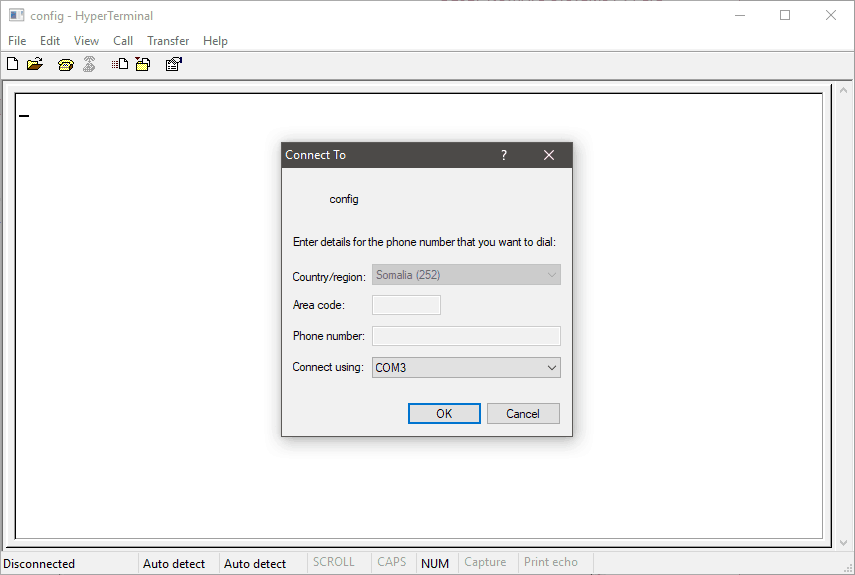Viewport: 855px width, 575px height.
Task: Click the Open folder toolbar icon
Action: coord(35,65)
